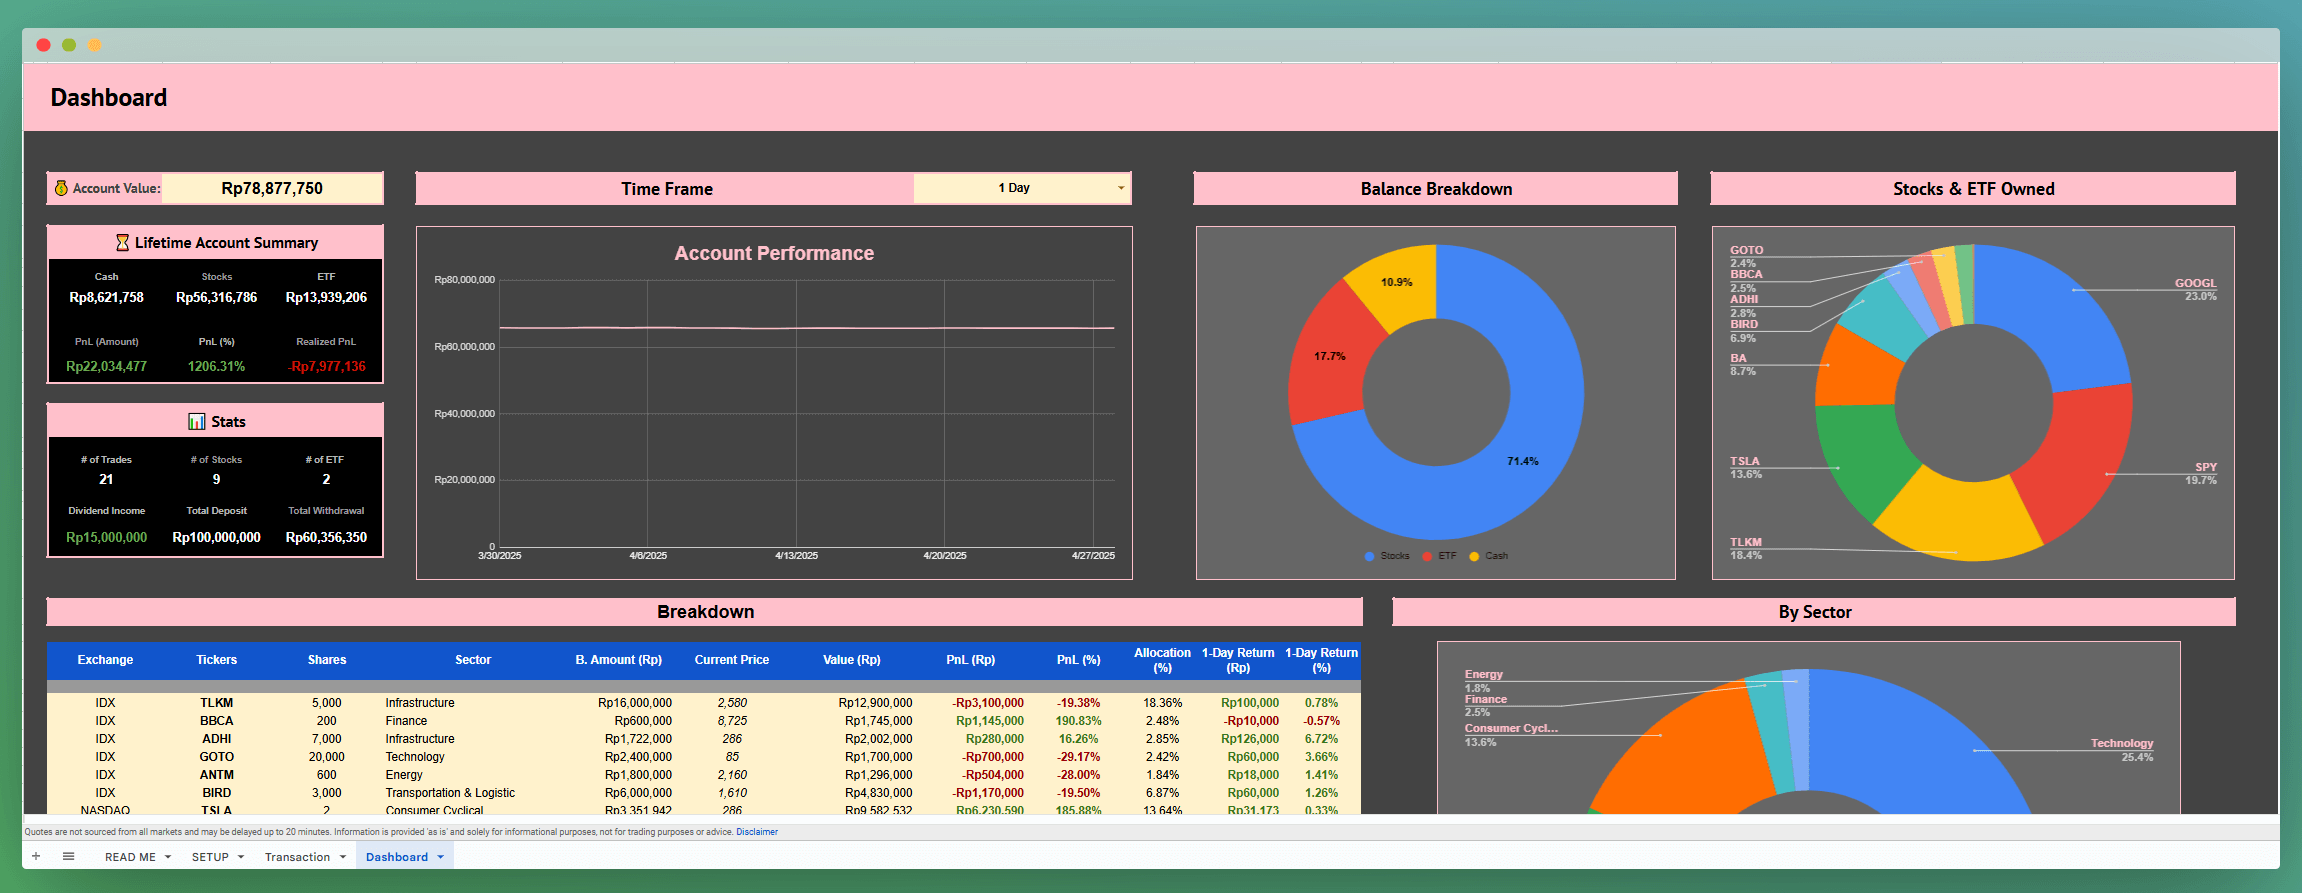The image size is (2302, 893).
Task: Open the Time Frame 1 Day dropdown
Action: click(1120, 188)
